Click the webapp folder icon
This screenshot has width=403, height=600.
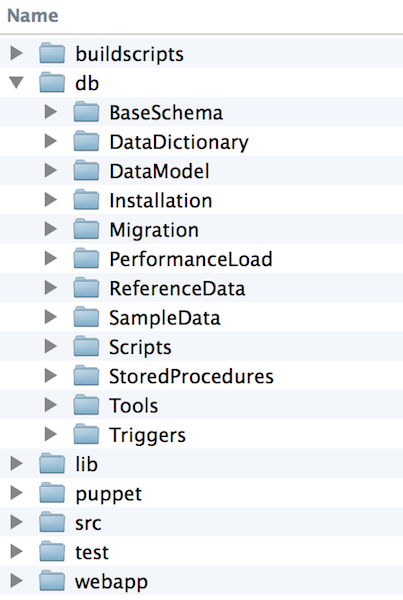[52, 581]
